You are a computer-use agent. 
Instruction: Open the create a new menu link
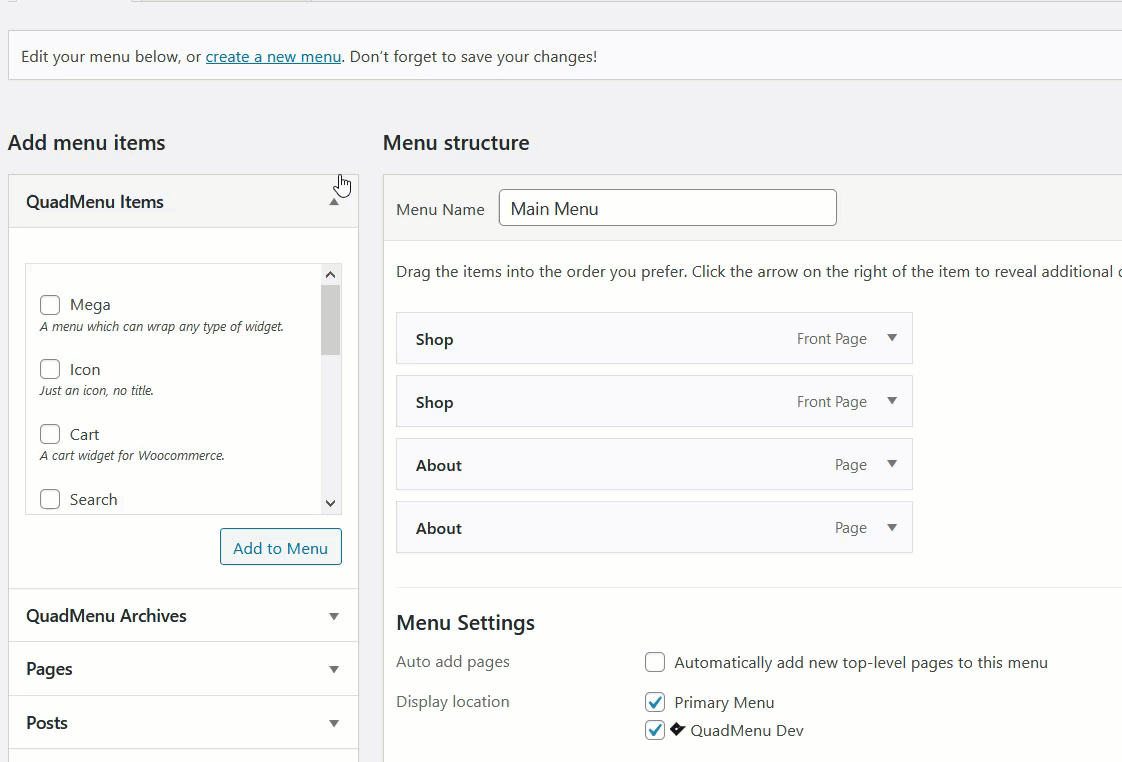pos(273,57)
